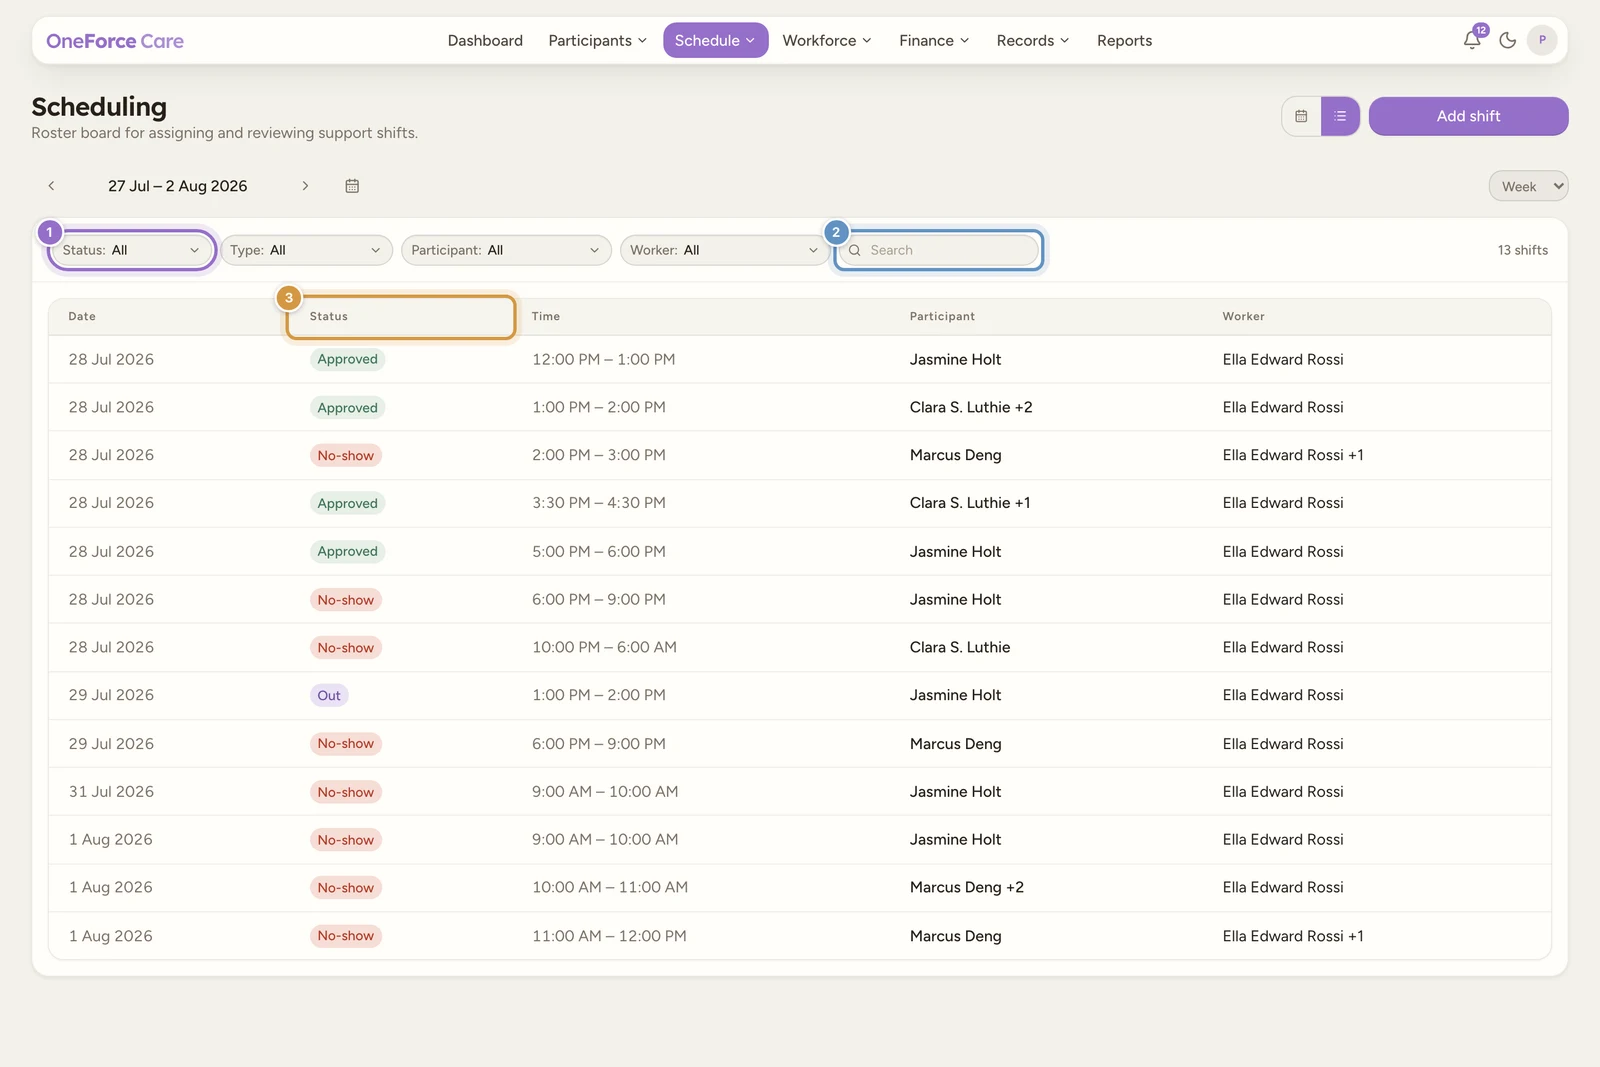Click the 3:30 PM – 4:30 PM time

[x=599, y=503]
